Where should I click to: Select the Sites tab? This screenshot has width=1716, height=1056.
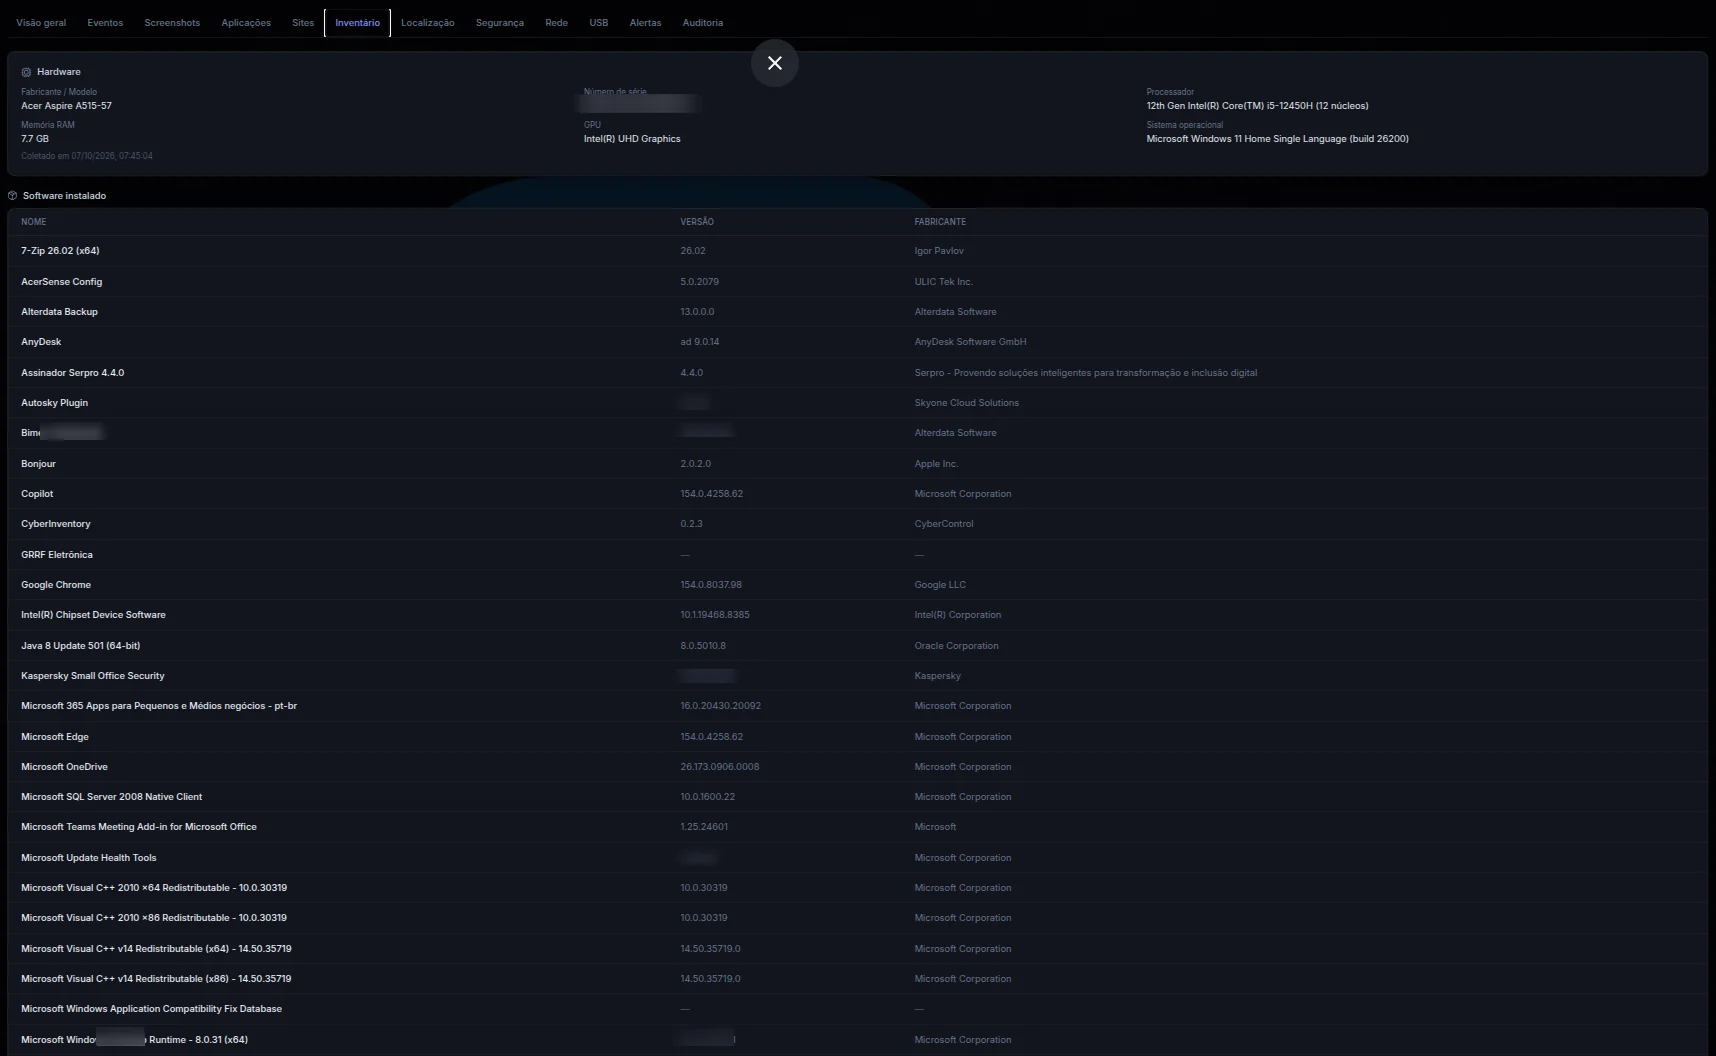point(303,23)
